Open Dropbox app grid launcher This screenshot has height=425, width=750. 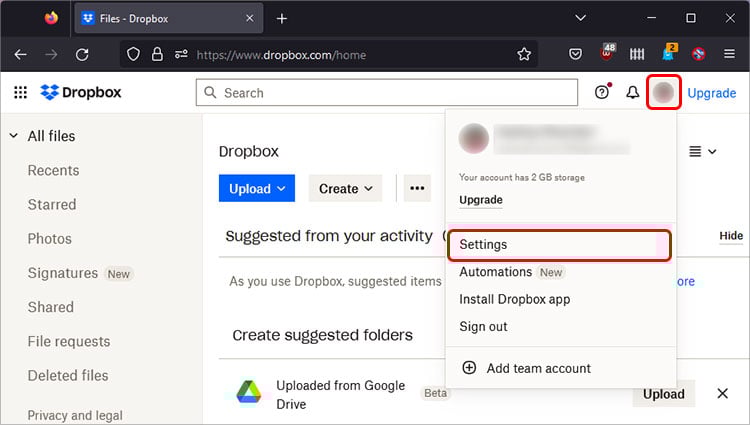(x=21, y=92)
